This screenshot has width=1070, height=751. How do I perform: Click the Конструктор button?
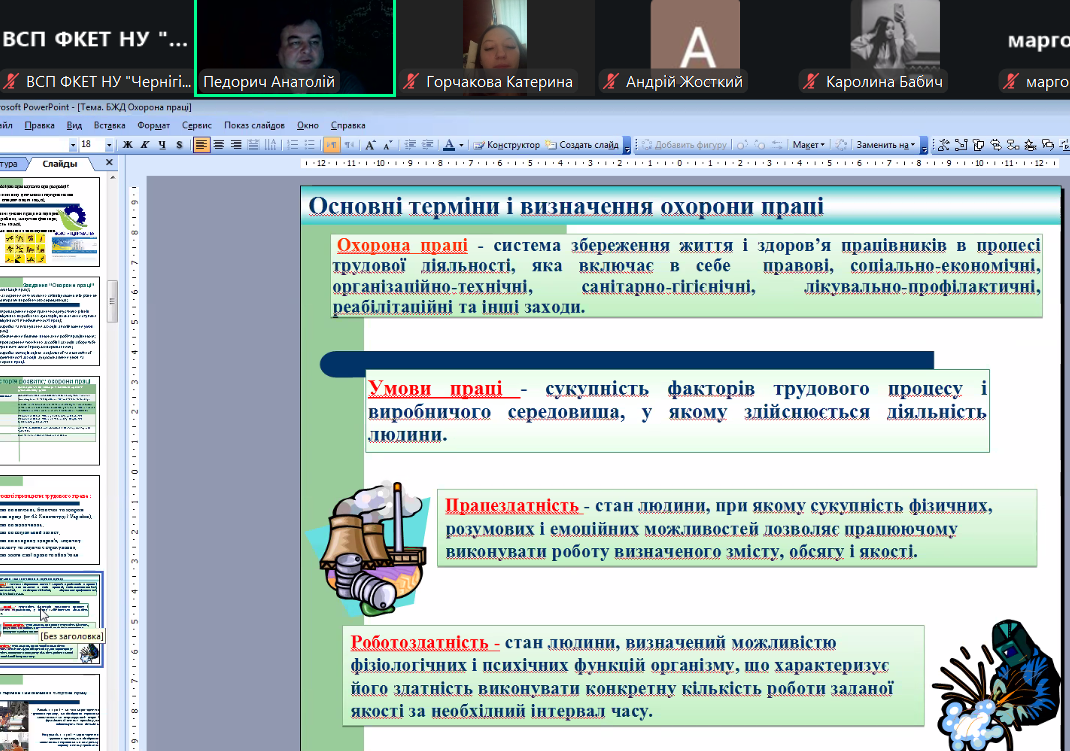tap(507, 145)
